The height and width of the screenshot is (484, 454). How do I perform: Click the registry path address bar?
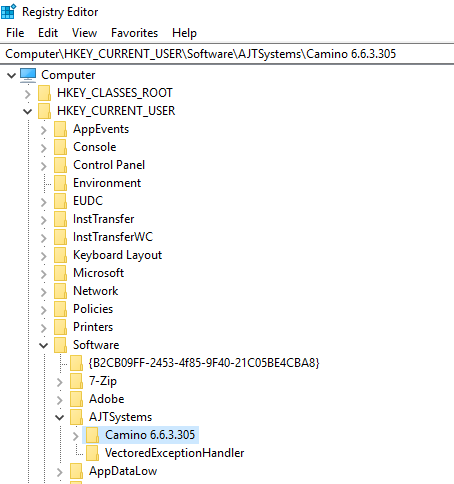pos(227,54)
